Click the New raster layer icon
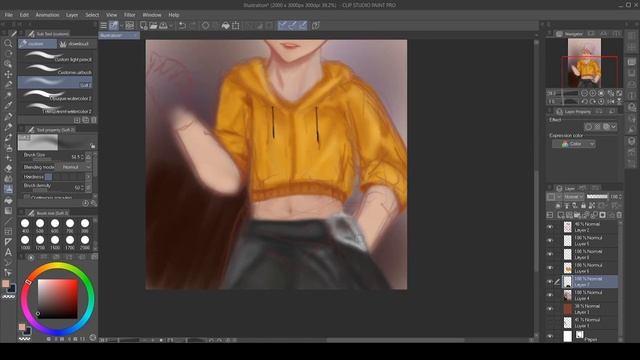 [x=560, y=215]
